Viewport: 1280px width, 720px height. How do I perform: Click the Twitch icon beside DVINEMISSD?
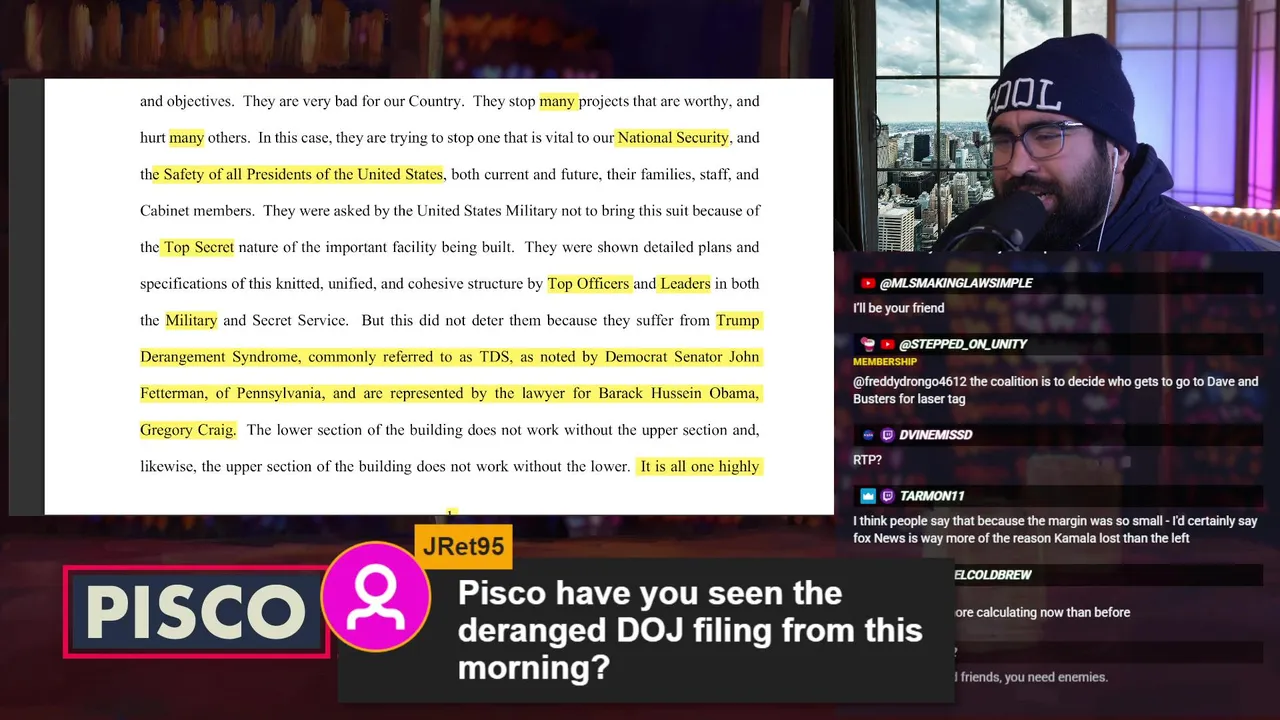tap(888, 435)
